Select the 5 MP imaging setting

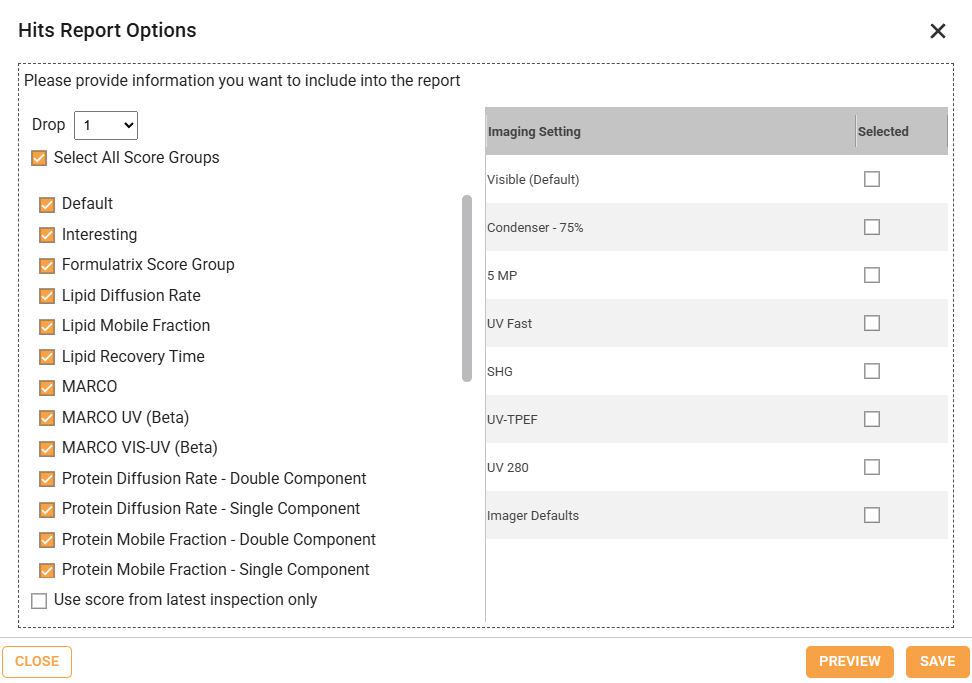(872, 275)
